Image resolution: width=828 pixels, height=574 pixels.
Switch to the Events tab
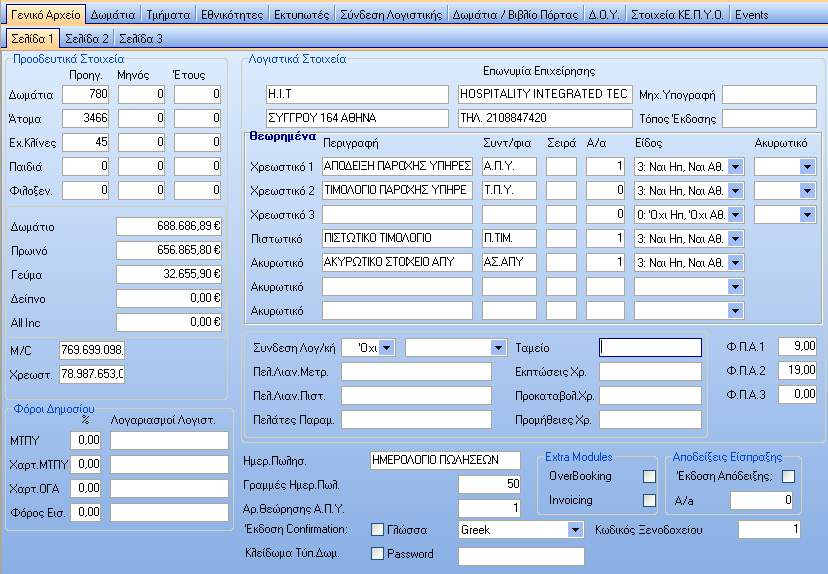pos(751,15)
